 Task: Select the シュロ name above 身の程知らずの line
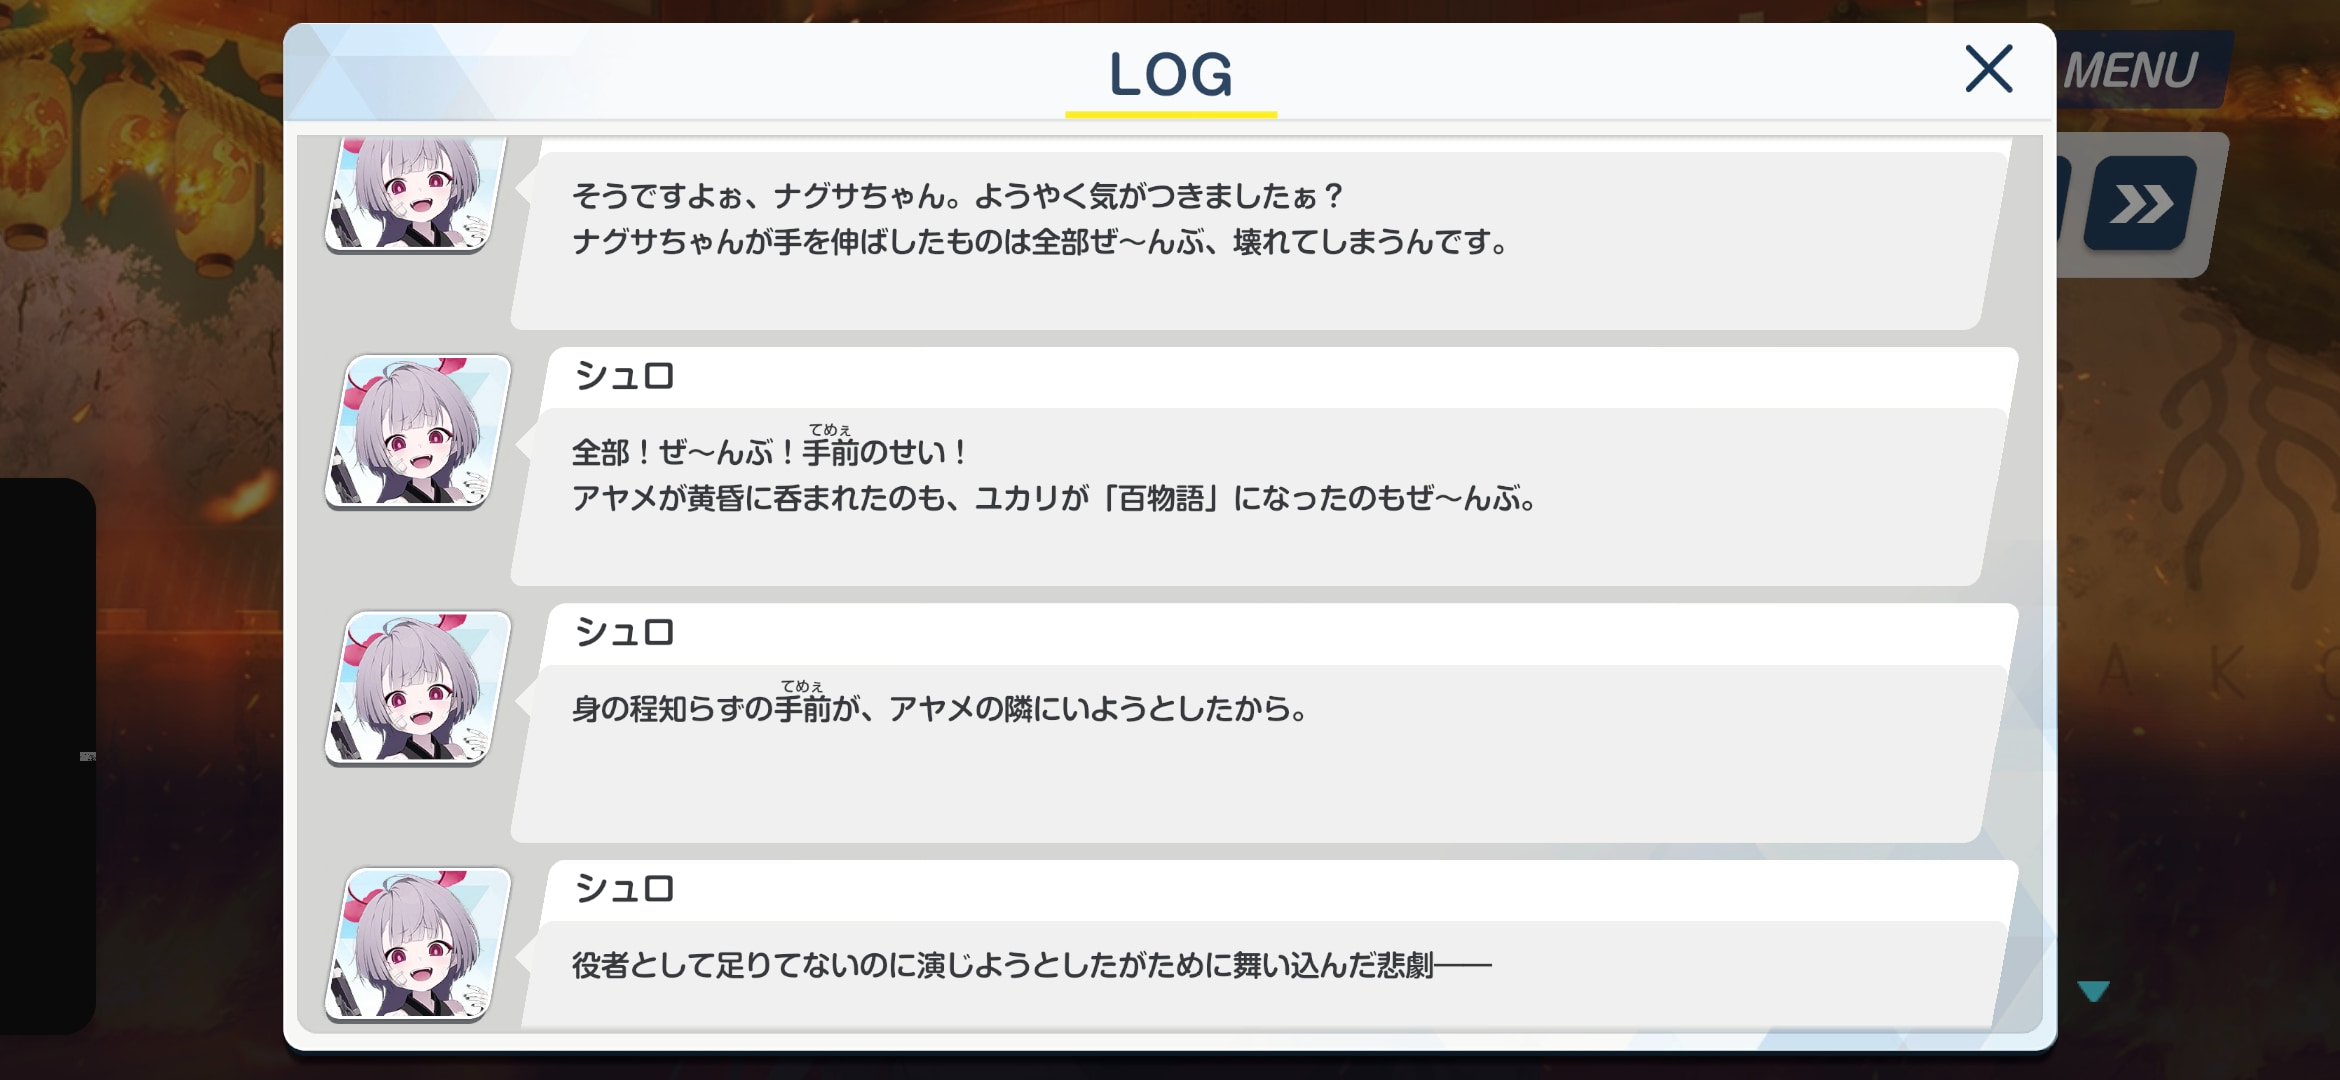(625, 632)
